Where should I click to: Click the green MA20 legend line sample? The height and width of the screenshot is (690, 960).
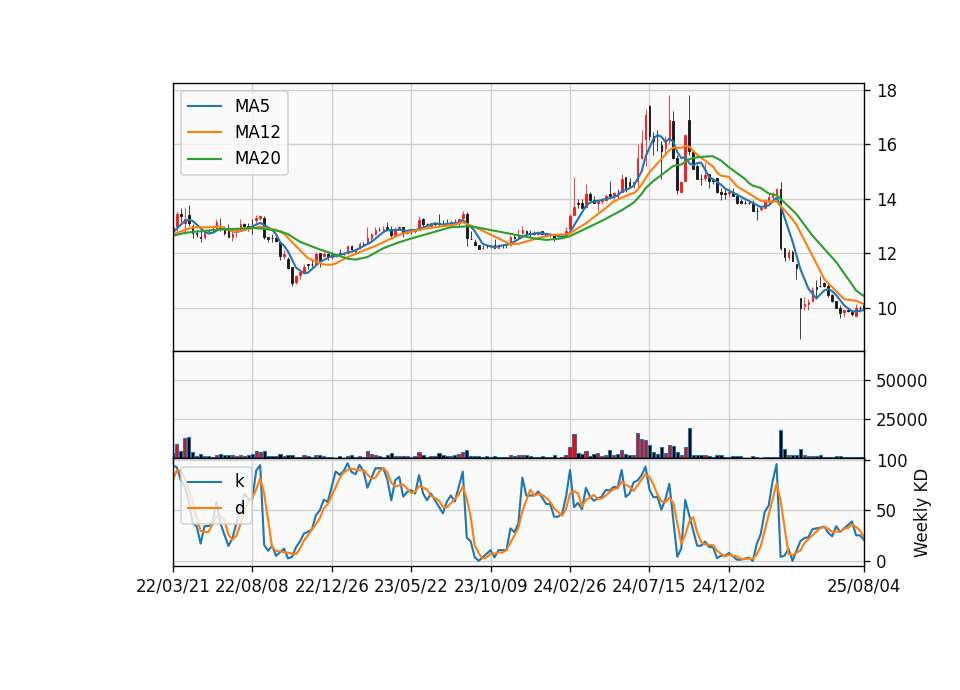coord(204,158)
